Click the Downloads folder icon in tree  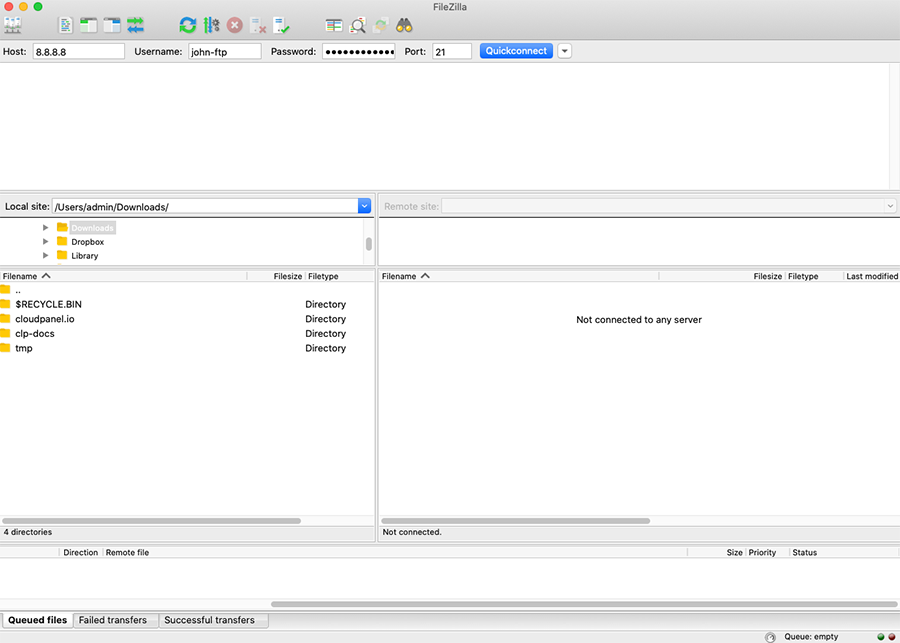[x=62, y=227]
